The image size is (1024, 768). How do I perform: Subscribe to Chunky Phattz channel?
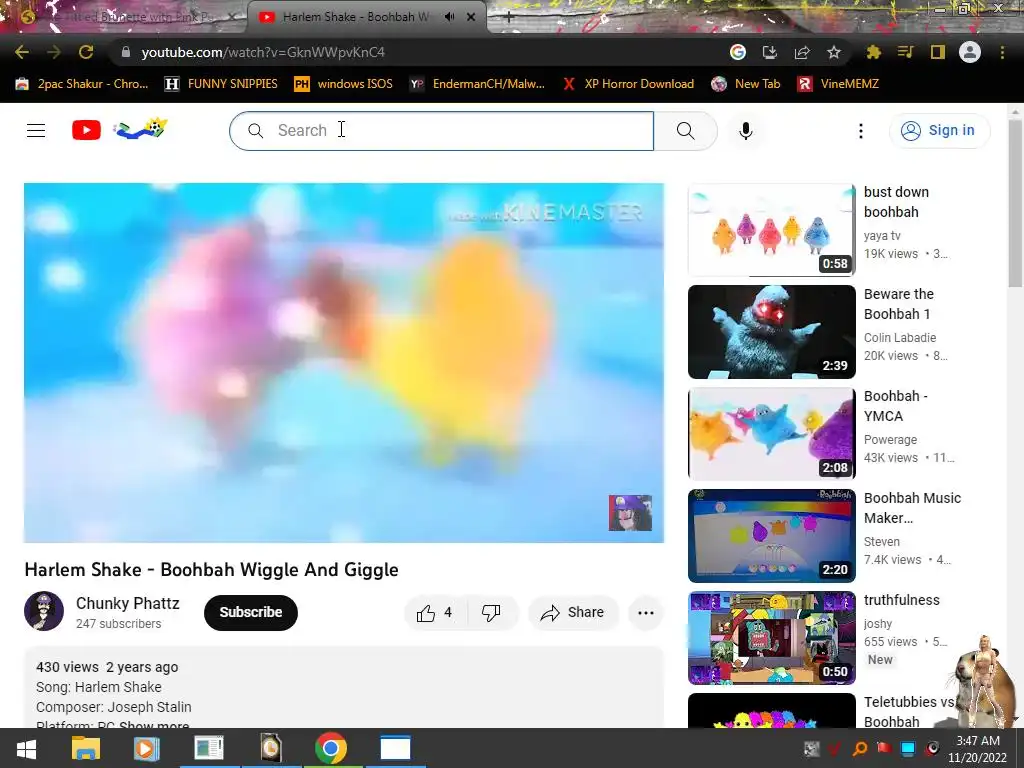[x=251, y=613]
